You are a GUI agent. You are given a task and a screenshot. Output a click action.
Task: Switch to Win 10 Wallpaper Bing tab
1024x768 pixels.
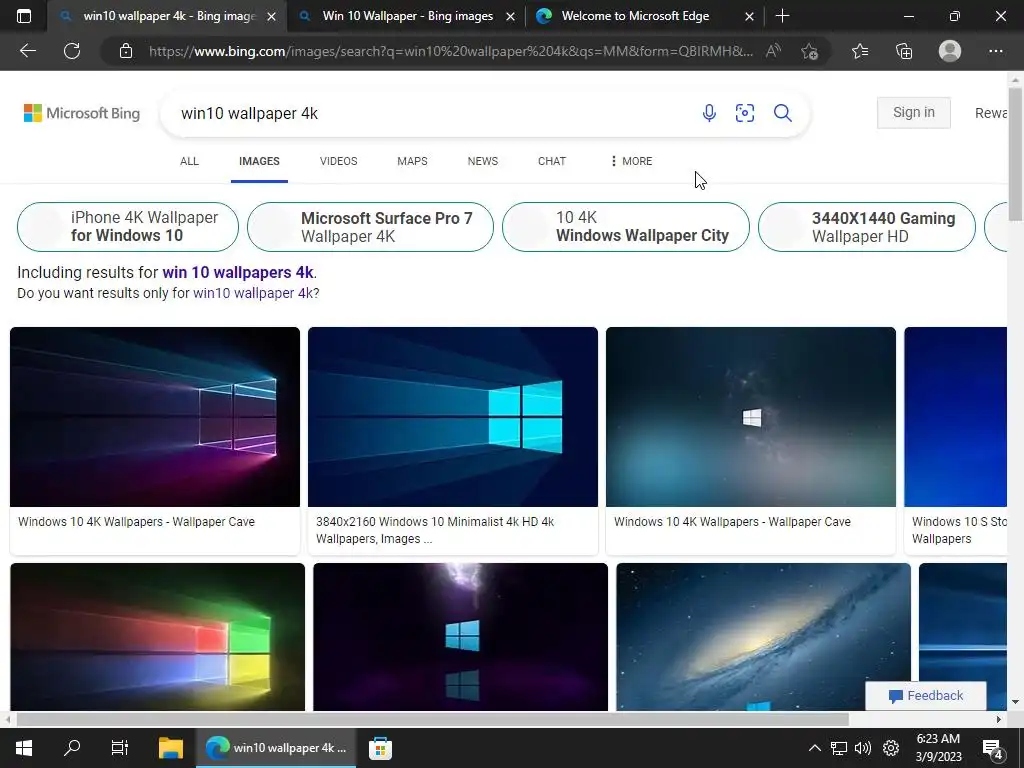point(408,16)
